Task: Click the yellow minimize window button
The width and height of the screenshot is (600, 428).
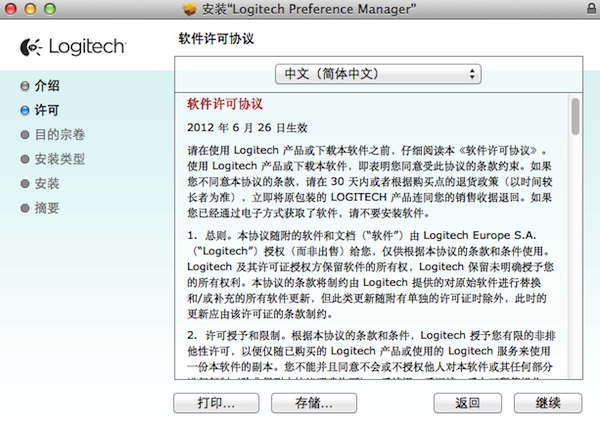Action: (x=30, y=8)
